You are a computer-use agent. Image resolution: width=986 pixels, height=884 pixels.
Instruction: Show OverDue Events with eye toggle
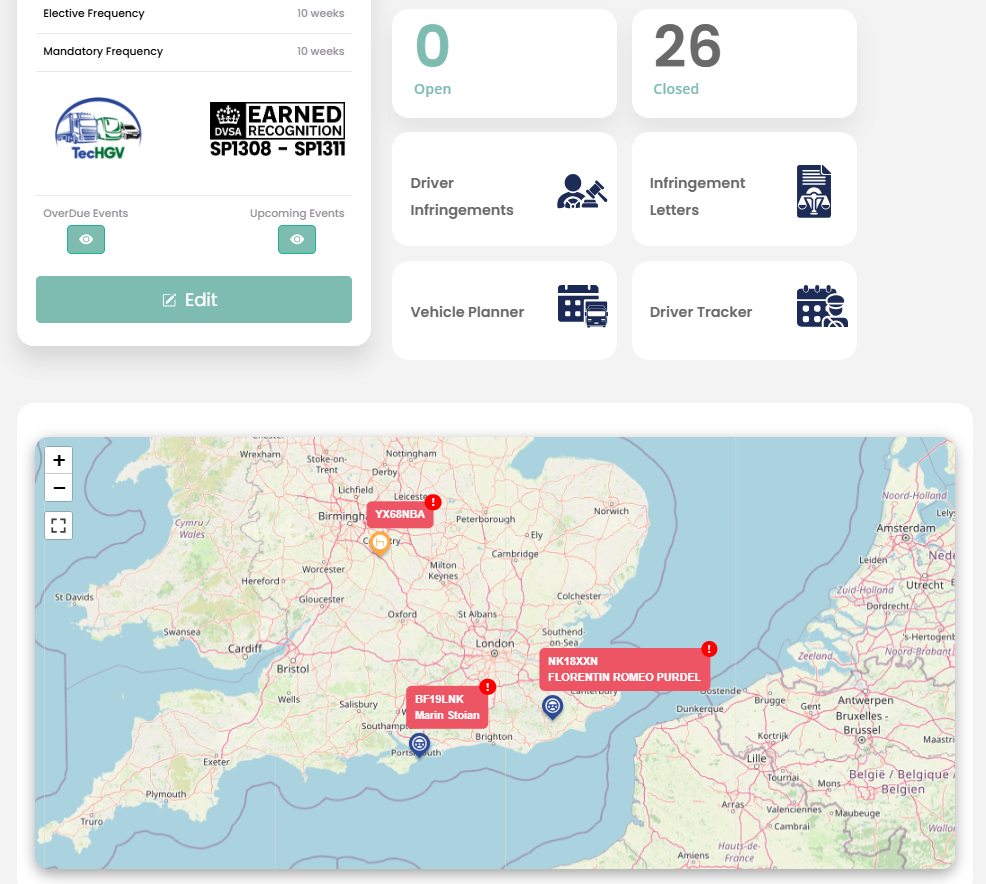[86, 240]
